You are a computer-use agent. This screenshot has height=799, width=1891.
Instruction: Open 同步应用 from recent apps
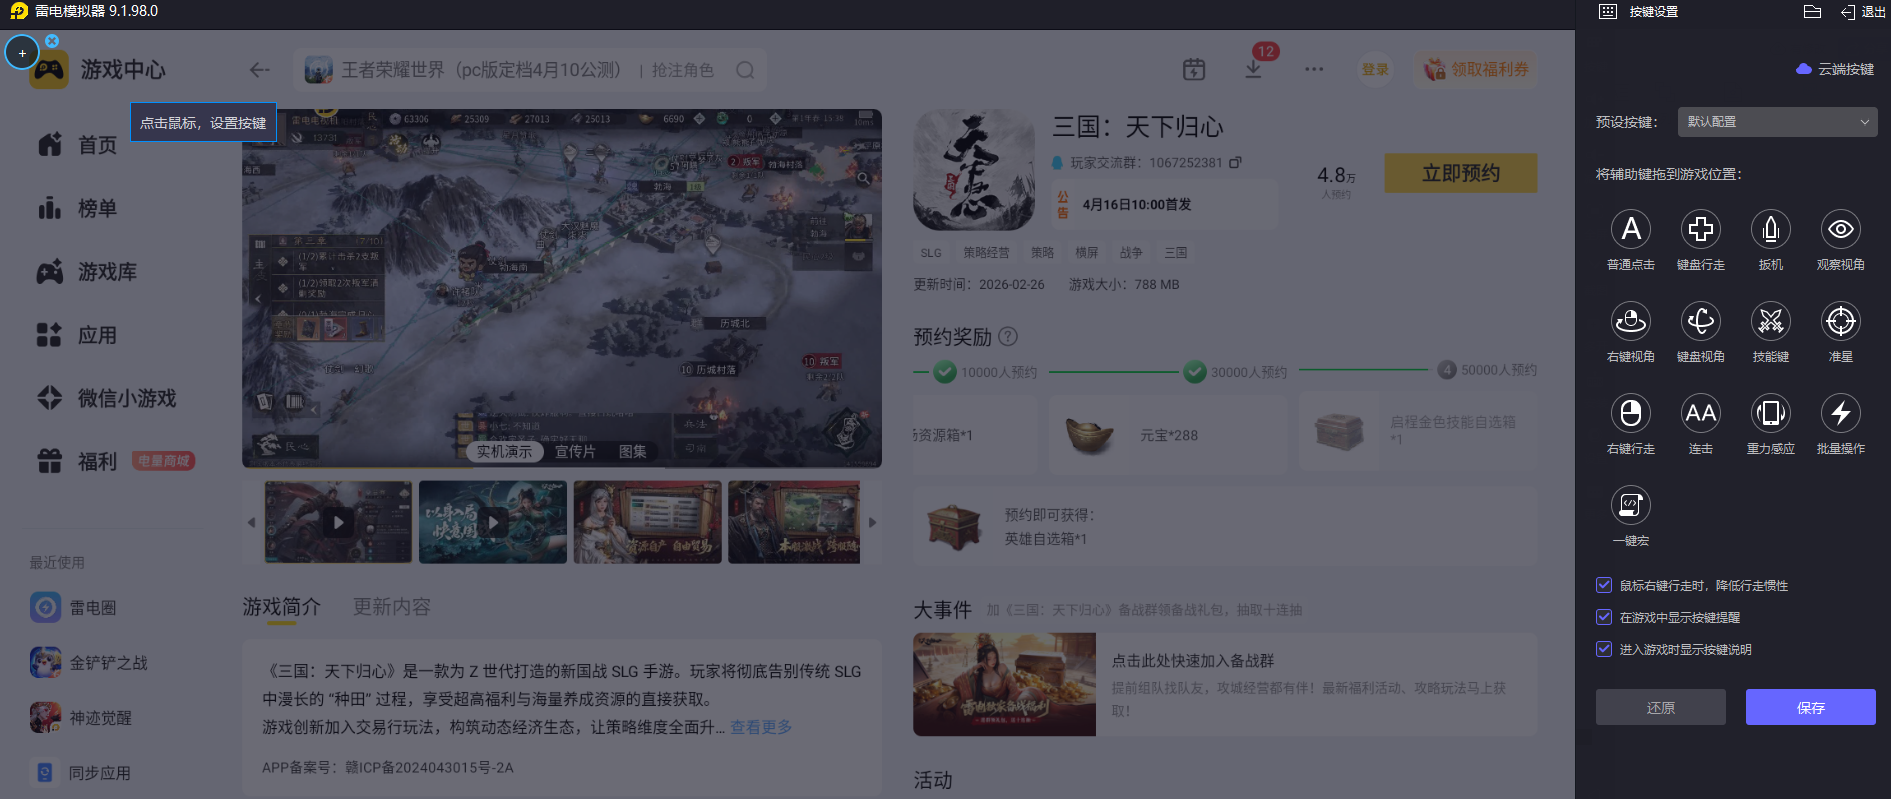tap(81, 772)
